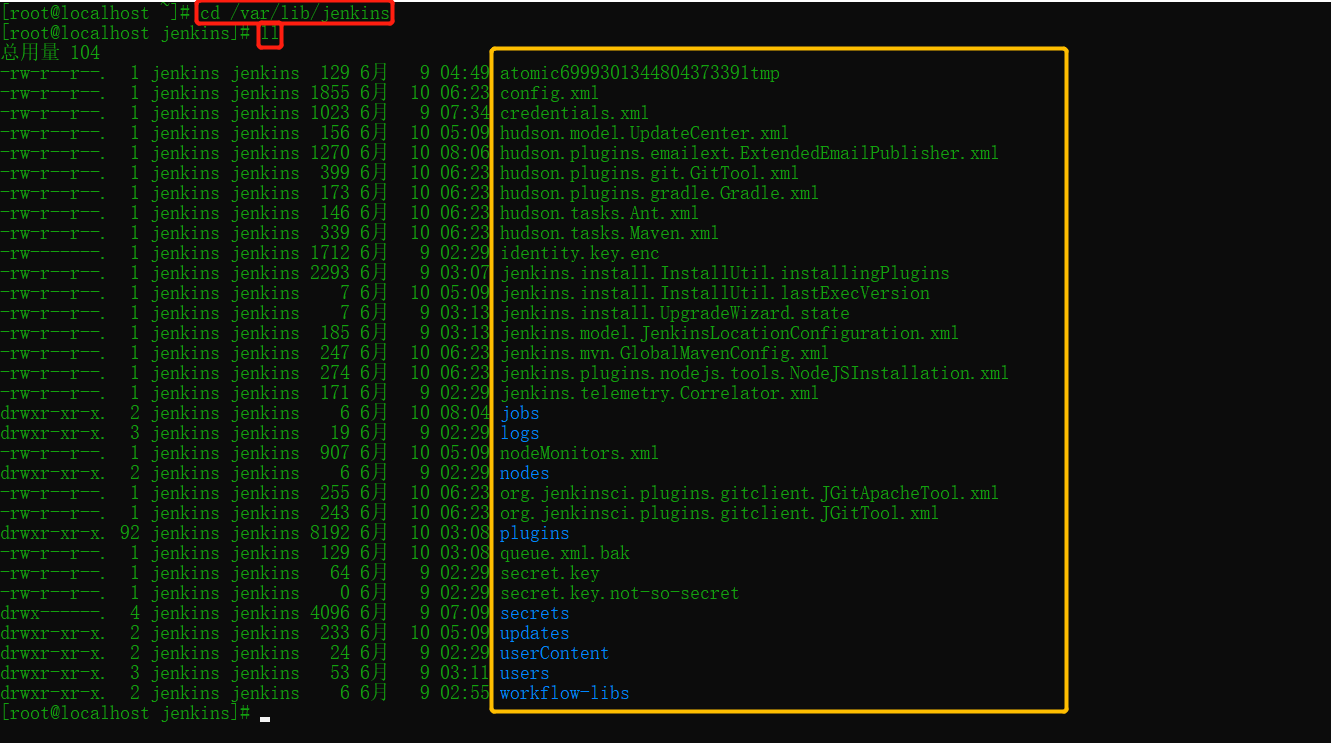Viewport: 1331px width, 743px height.
Task: Select file size 8192 in plugins row
Action: 330,533
